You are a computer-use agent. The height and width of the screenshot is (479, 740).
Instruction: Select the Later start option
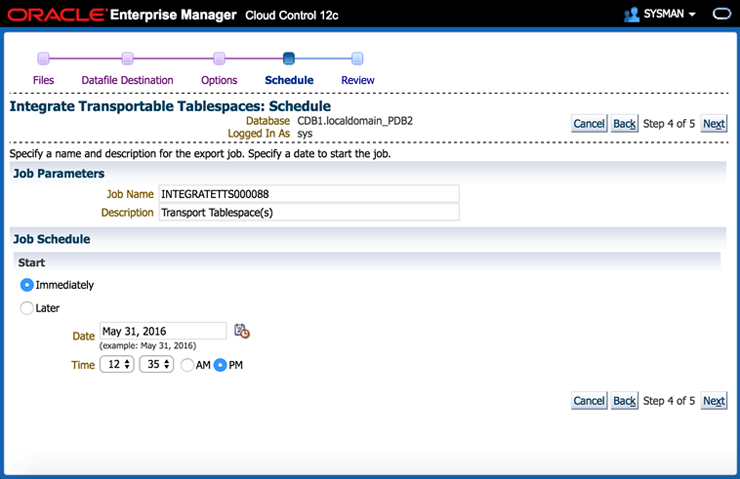[x=27, y=308]
